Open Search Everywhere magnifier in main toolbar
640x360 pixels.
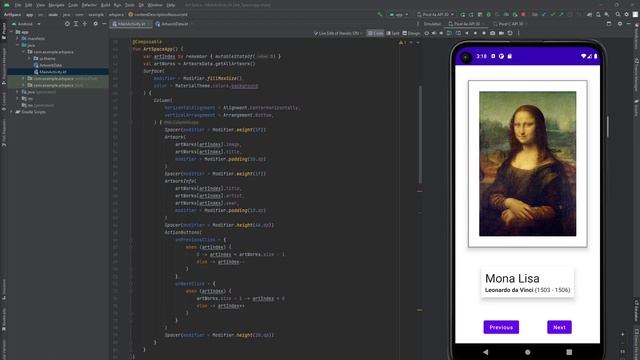pyautogui.click(x=618, y=14)
